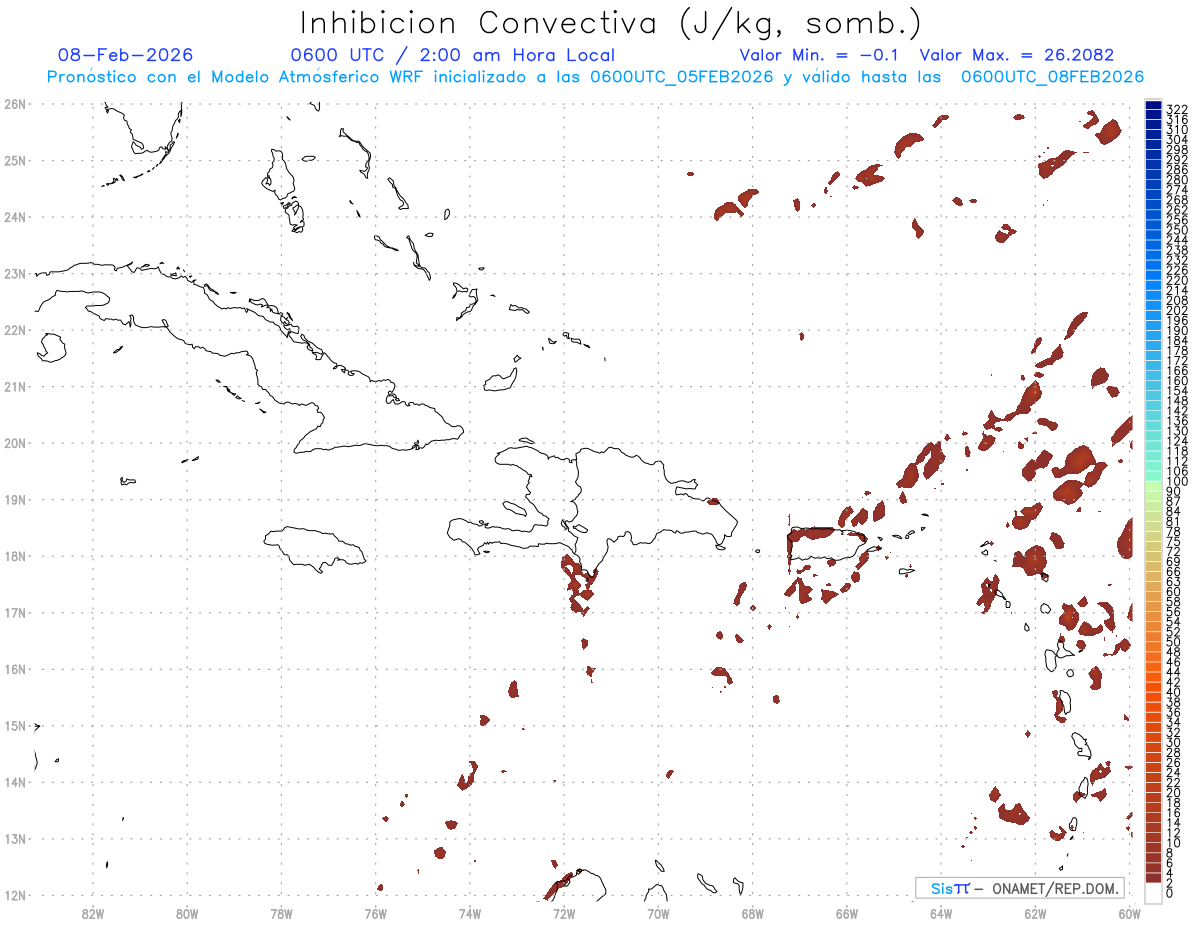Click the color bar label '50'
1200x927 pixels.
coord(1174,642)
